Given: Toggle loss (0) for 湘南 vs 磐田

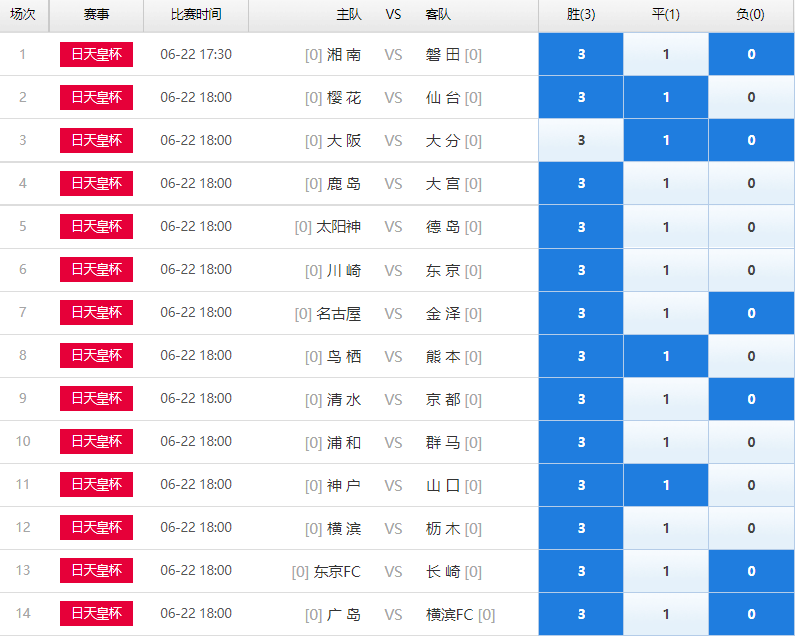Looking at the screenshot, I should pyautogui.click(x=751, y=54).
